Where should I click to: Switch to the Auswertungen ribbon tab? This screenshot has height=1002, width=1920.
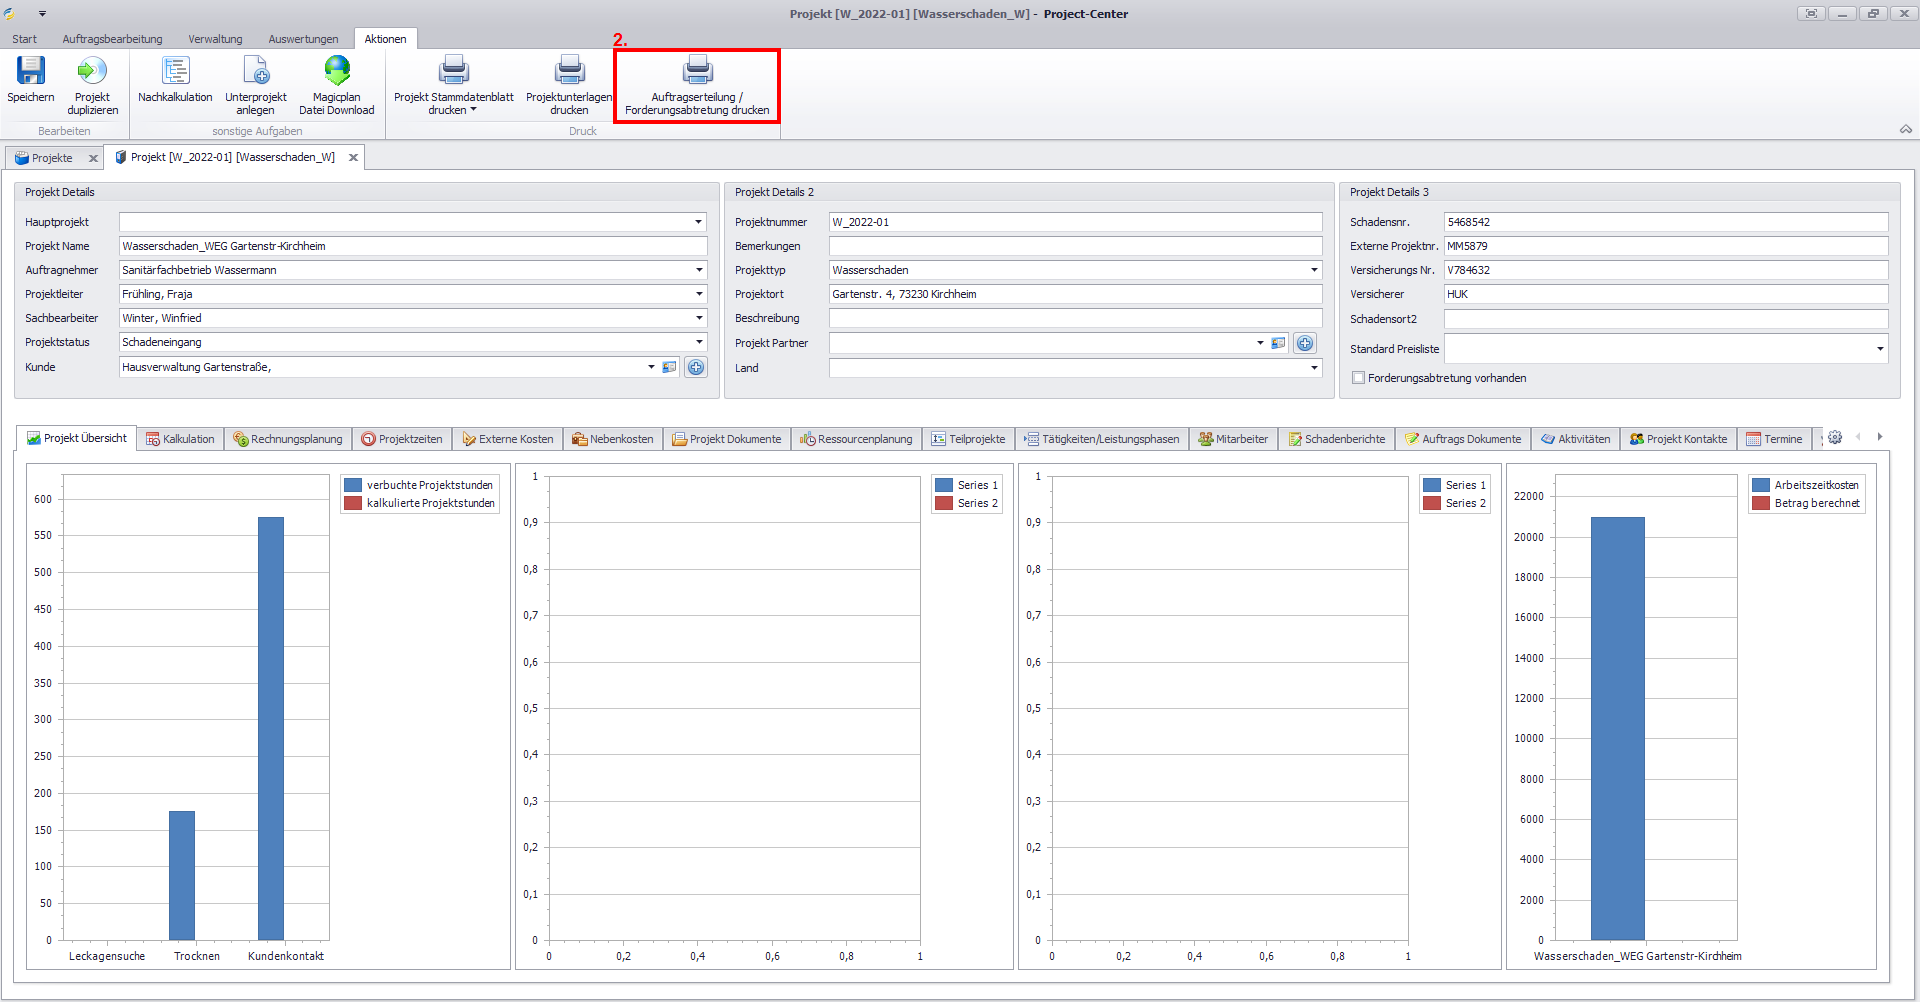303,39
